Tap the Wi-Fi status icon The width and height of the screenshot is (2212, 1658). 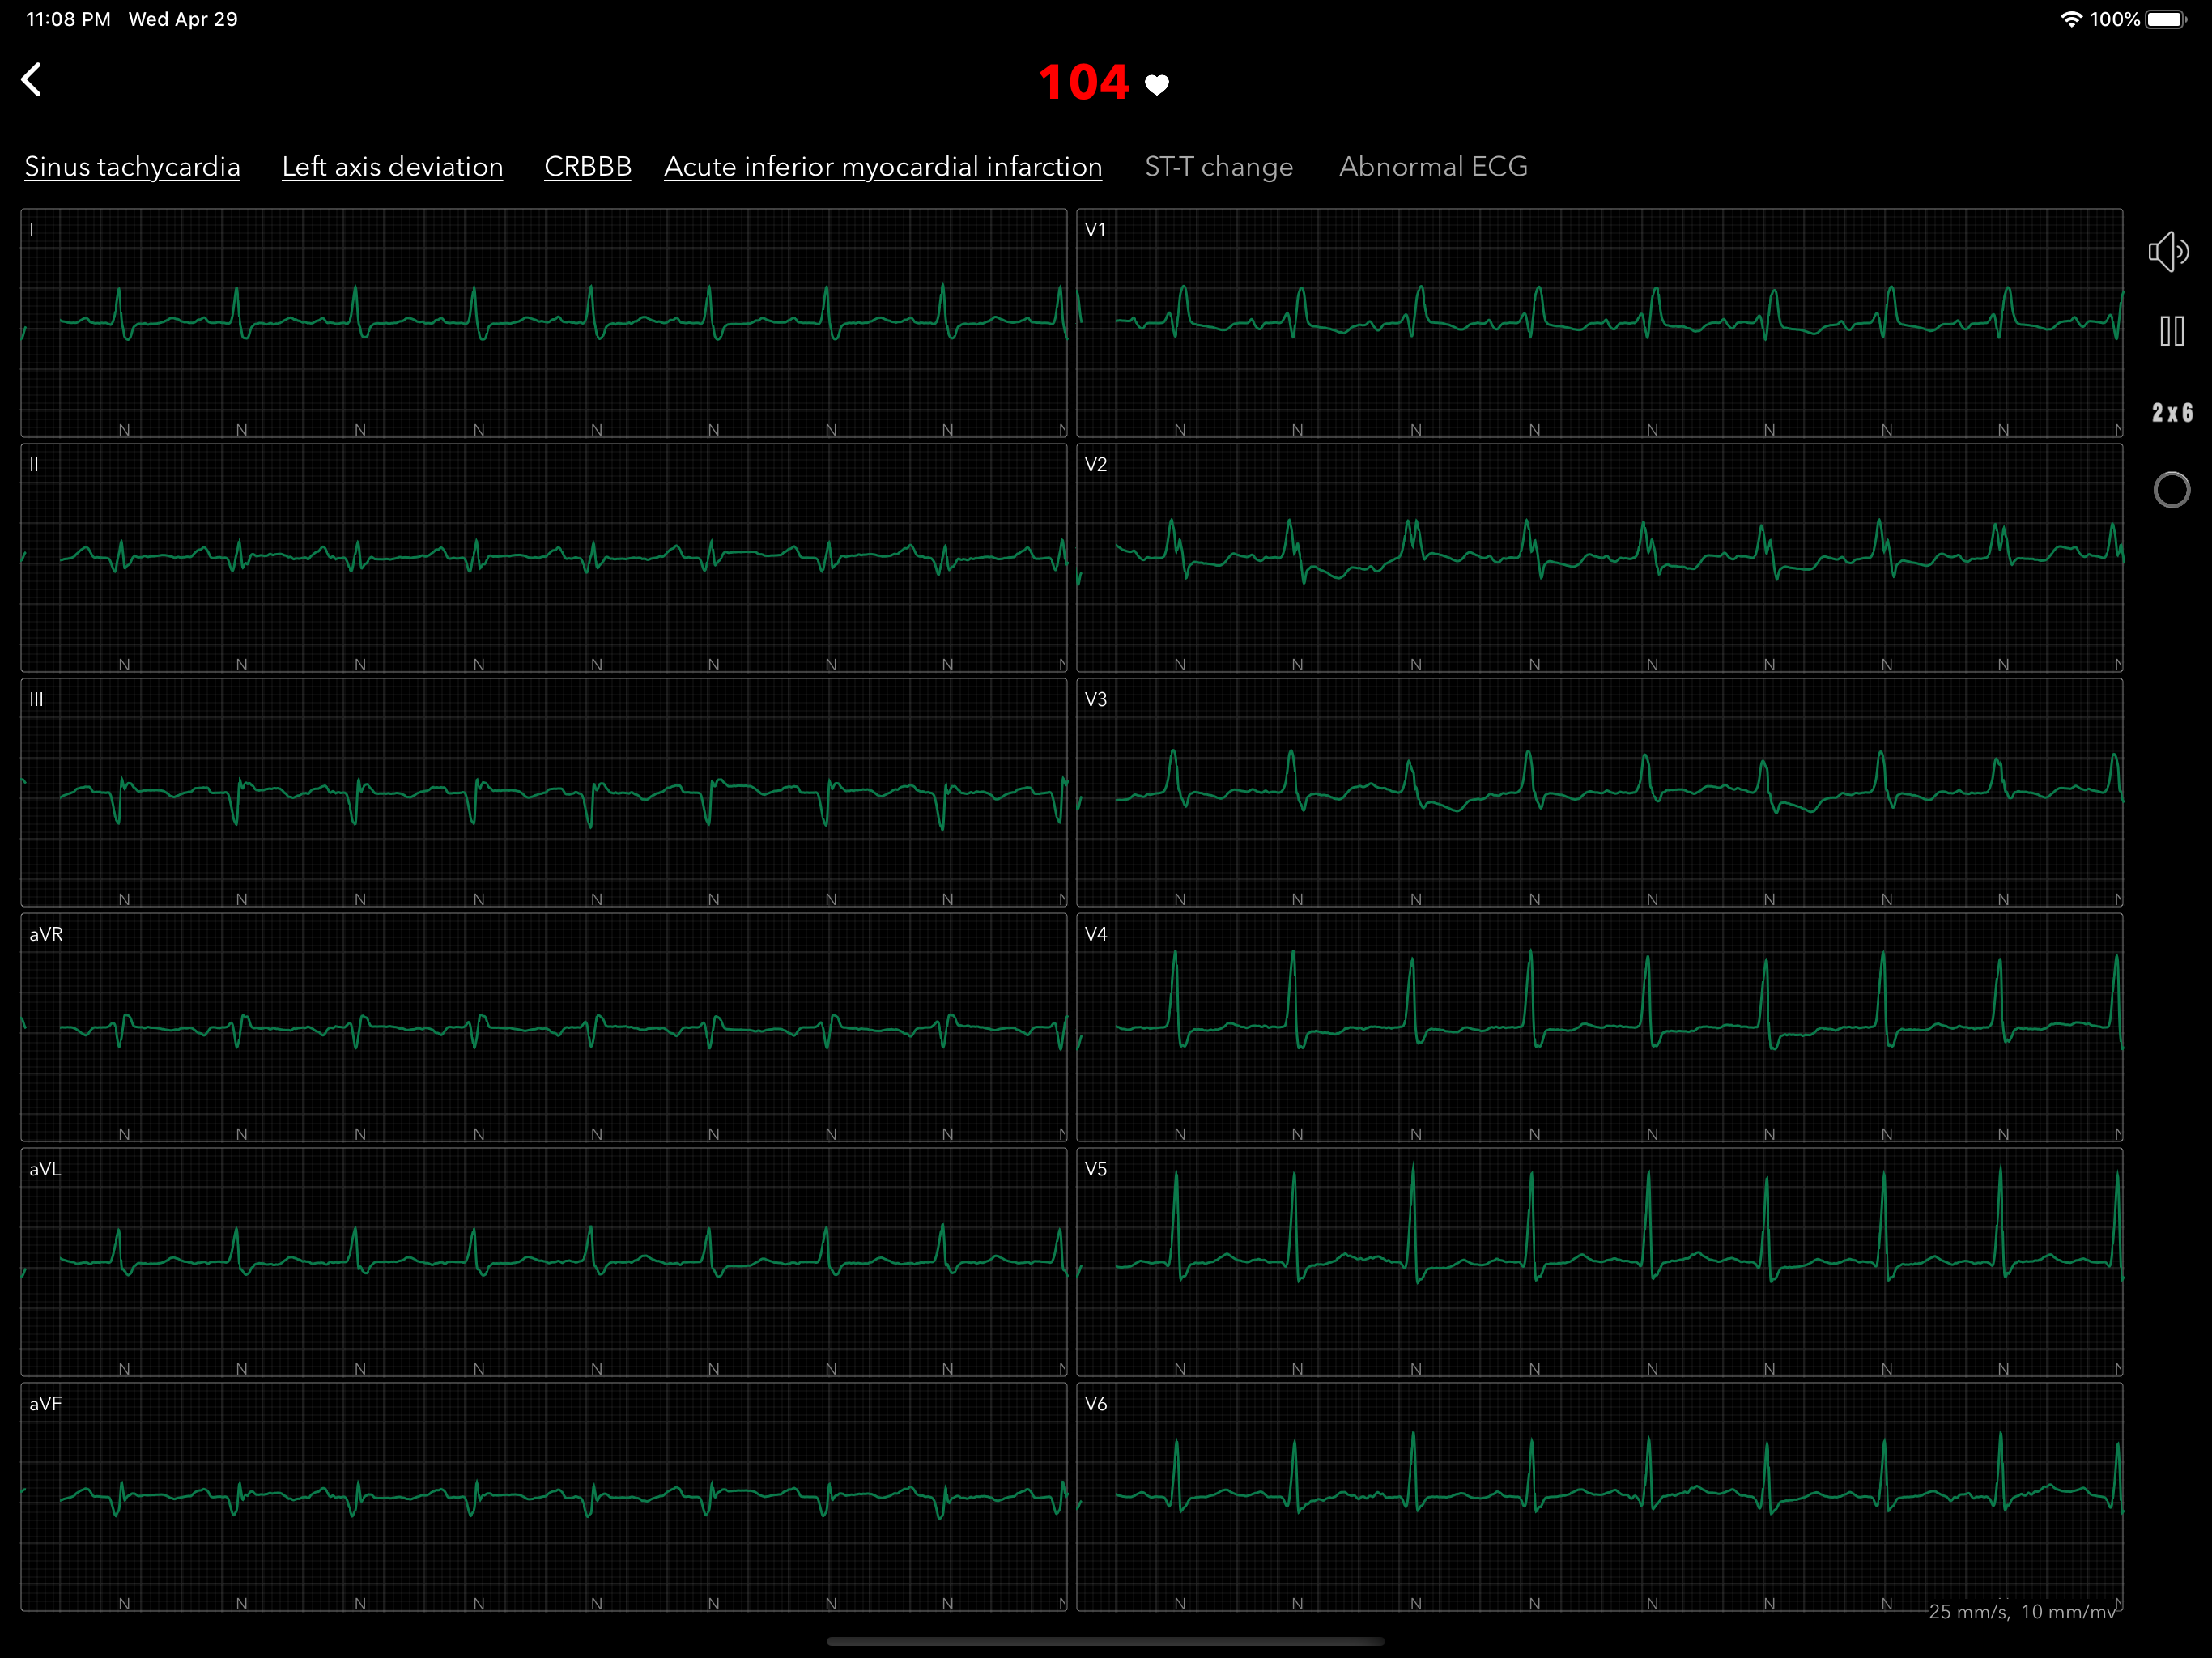click(2071, 19)
